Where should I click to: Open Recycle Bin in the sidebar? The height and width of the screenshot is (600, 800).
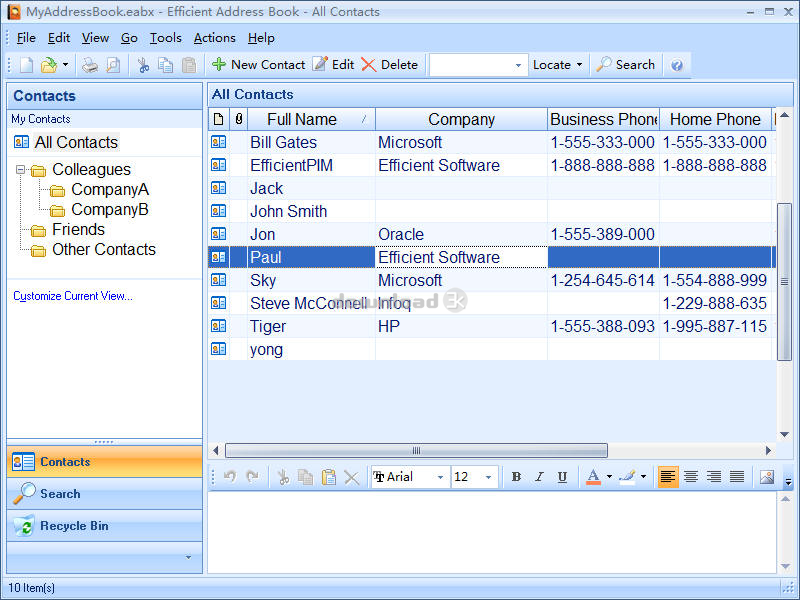click(x=73, y=526)
